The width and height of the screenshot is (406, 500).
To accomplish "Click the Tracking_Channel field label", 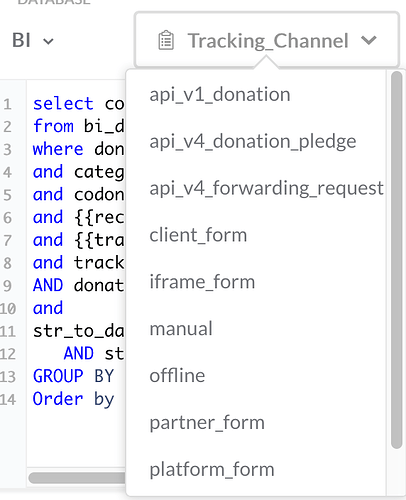I will click(268, 41).
